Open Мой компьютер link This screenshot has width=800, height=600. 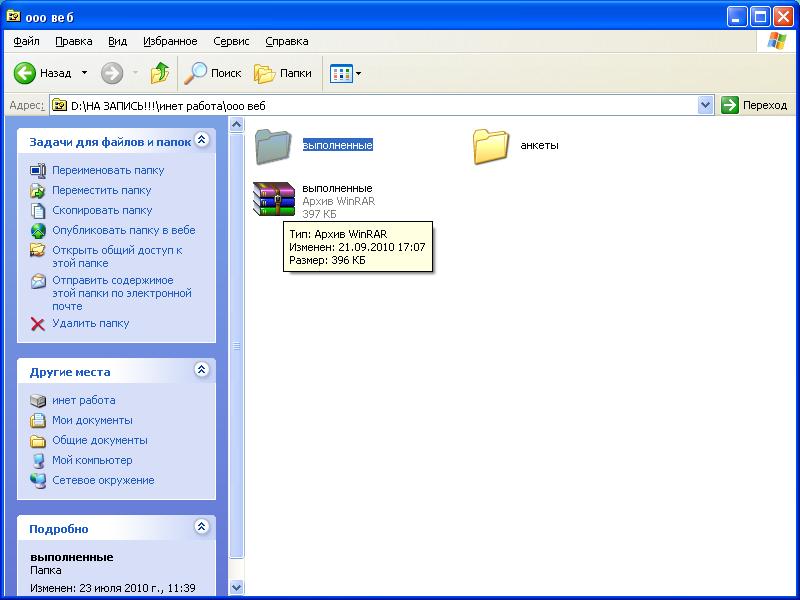pyautogui.click(x=92, y=460)
